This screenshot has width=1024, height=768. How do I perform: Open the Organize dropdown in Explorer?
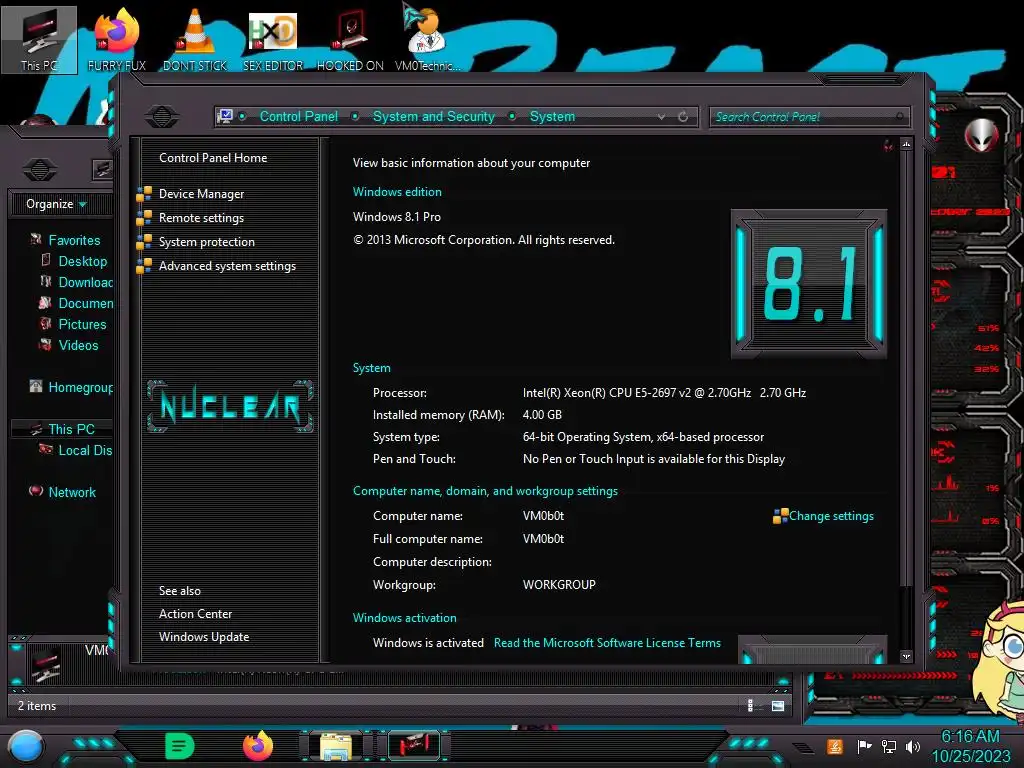[x=56, y=204]
